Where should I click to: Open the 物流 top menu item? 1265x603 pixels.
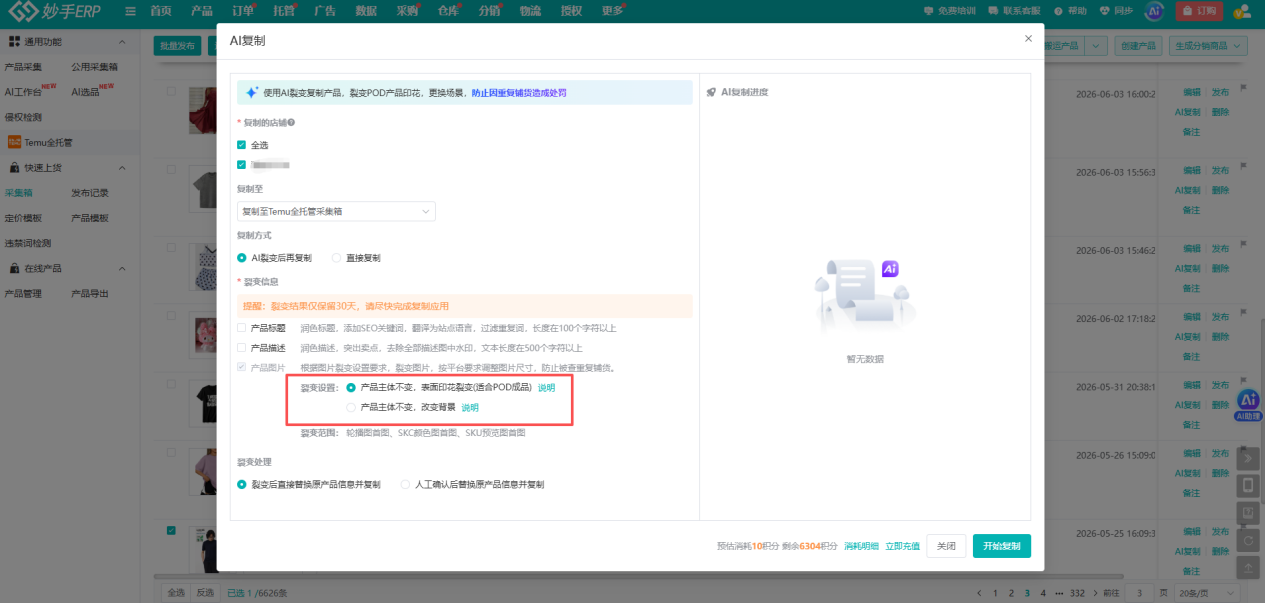click(x=530, y=11)
